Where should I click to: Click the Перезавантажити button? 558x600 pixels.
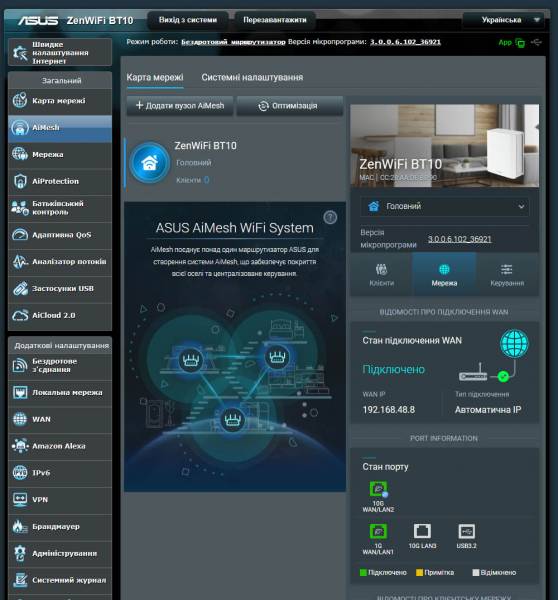275,20
